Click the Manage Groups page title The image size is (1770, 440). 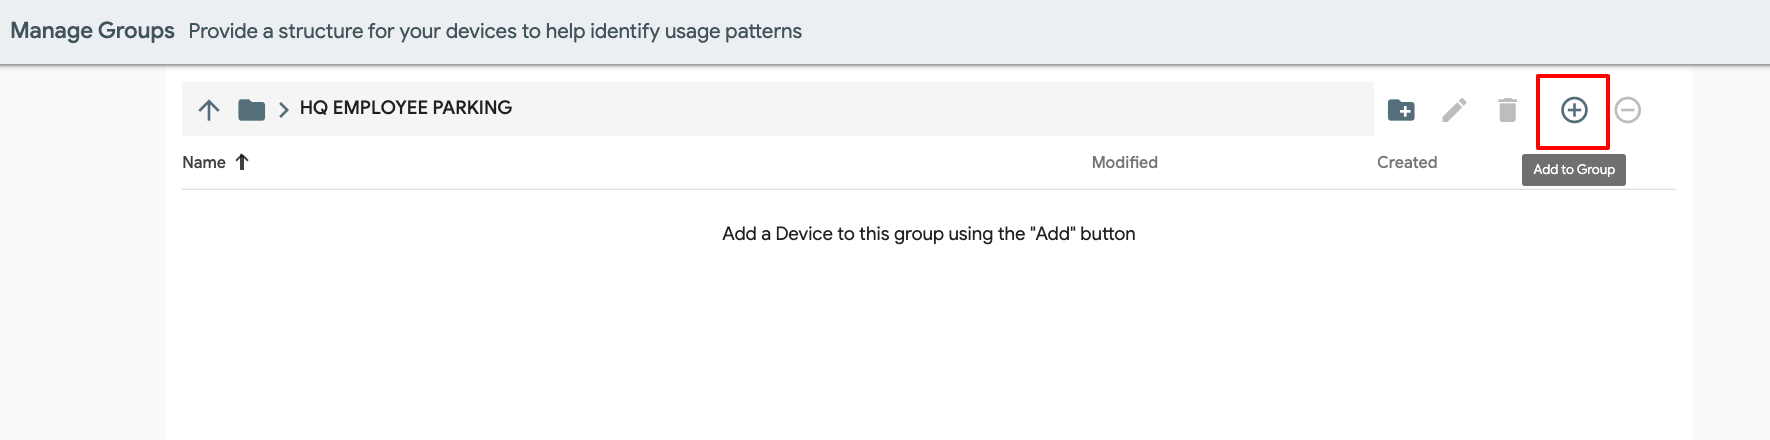point(93,31)
